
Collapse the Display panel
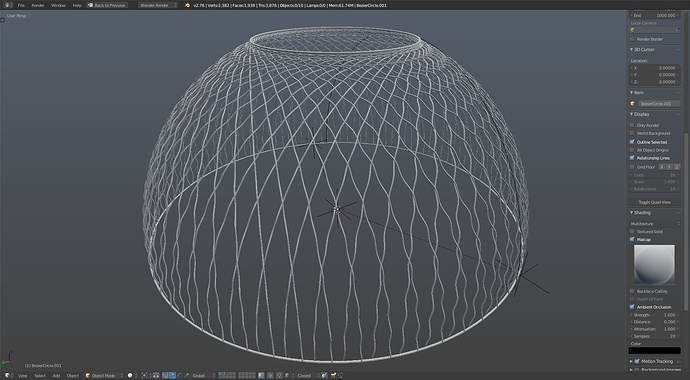[x=632, y=114]
